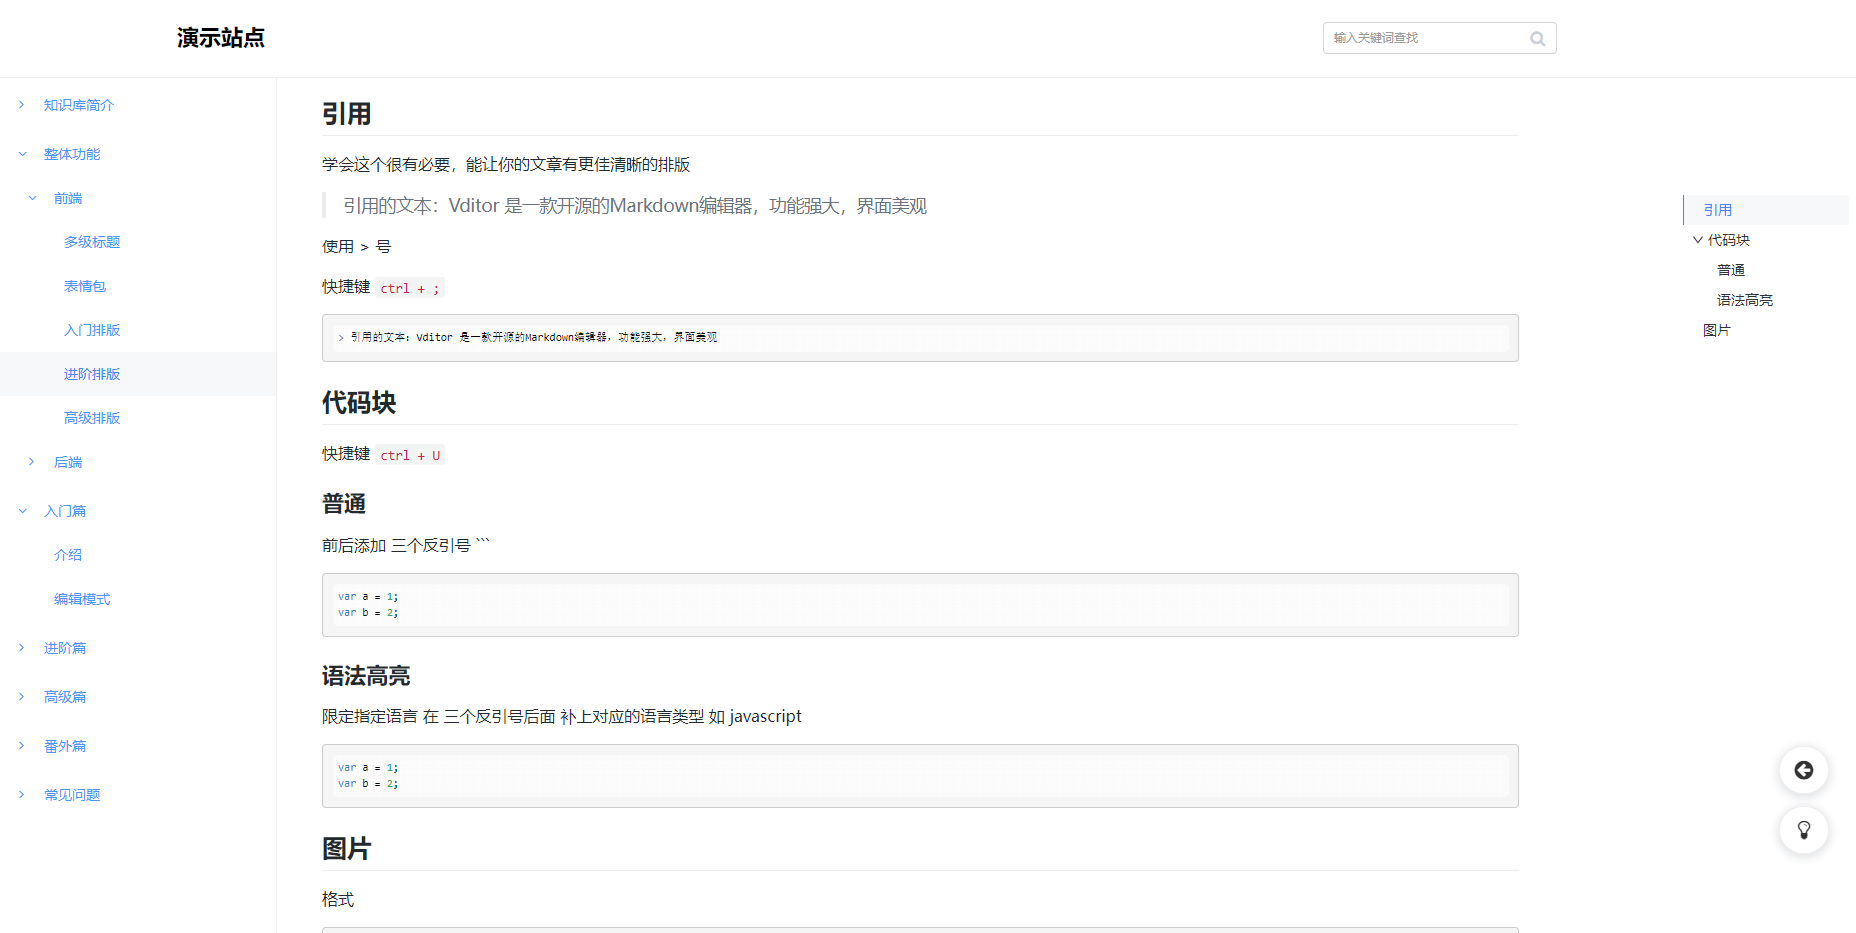Click the code block under 普通 heading
Viewport: 1856px width, 933px height.
point(920,605)
